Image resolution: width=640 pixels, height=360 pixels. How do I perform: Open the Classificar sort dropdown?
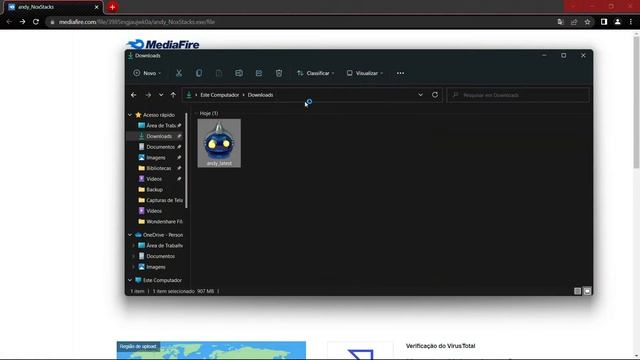(x=316, y=73)
